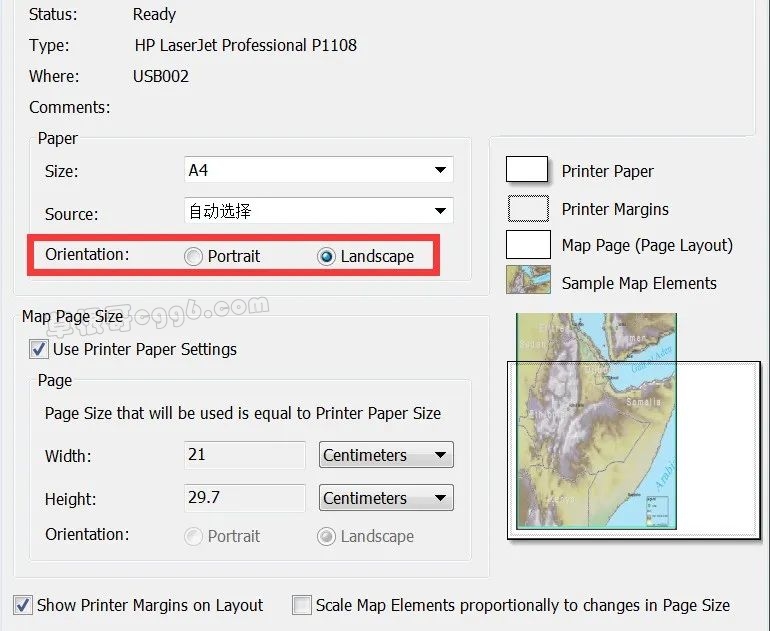Enable Scale Map Elements proportionally checkbox
This screenshot has height=631, width=770.
point(302,605)
